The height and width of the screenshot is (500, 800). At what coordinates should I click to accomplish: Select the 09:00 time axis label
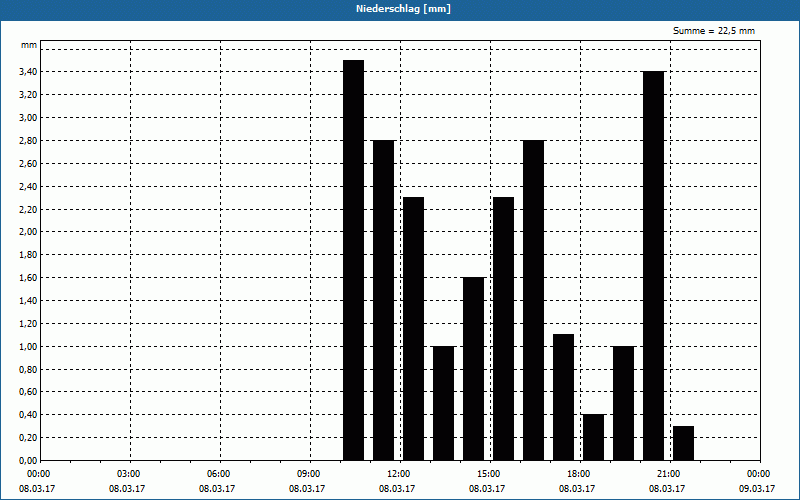coord(308,474)
